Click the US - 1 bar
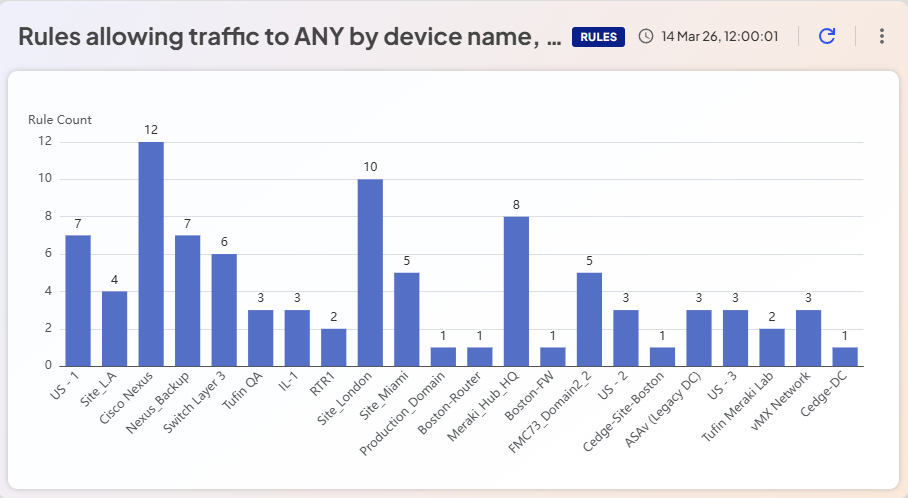This screenshot has width=908, height=498. [x=78, y=301]
